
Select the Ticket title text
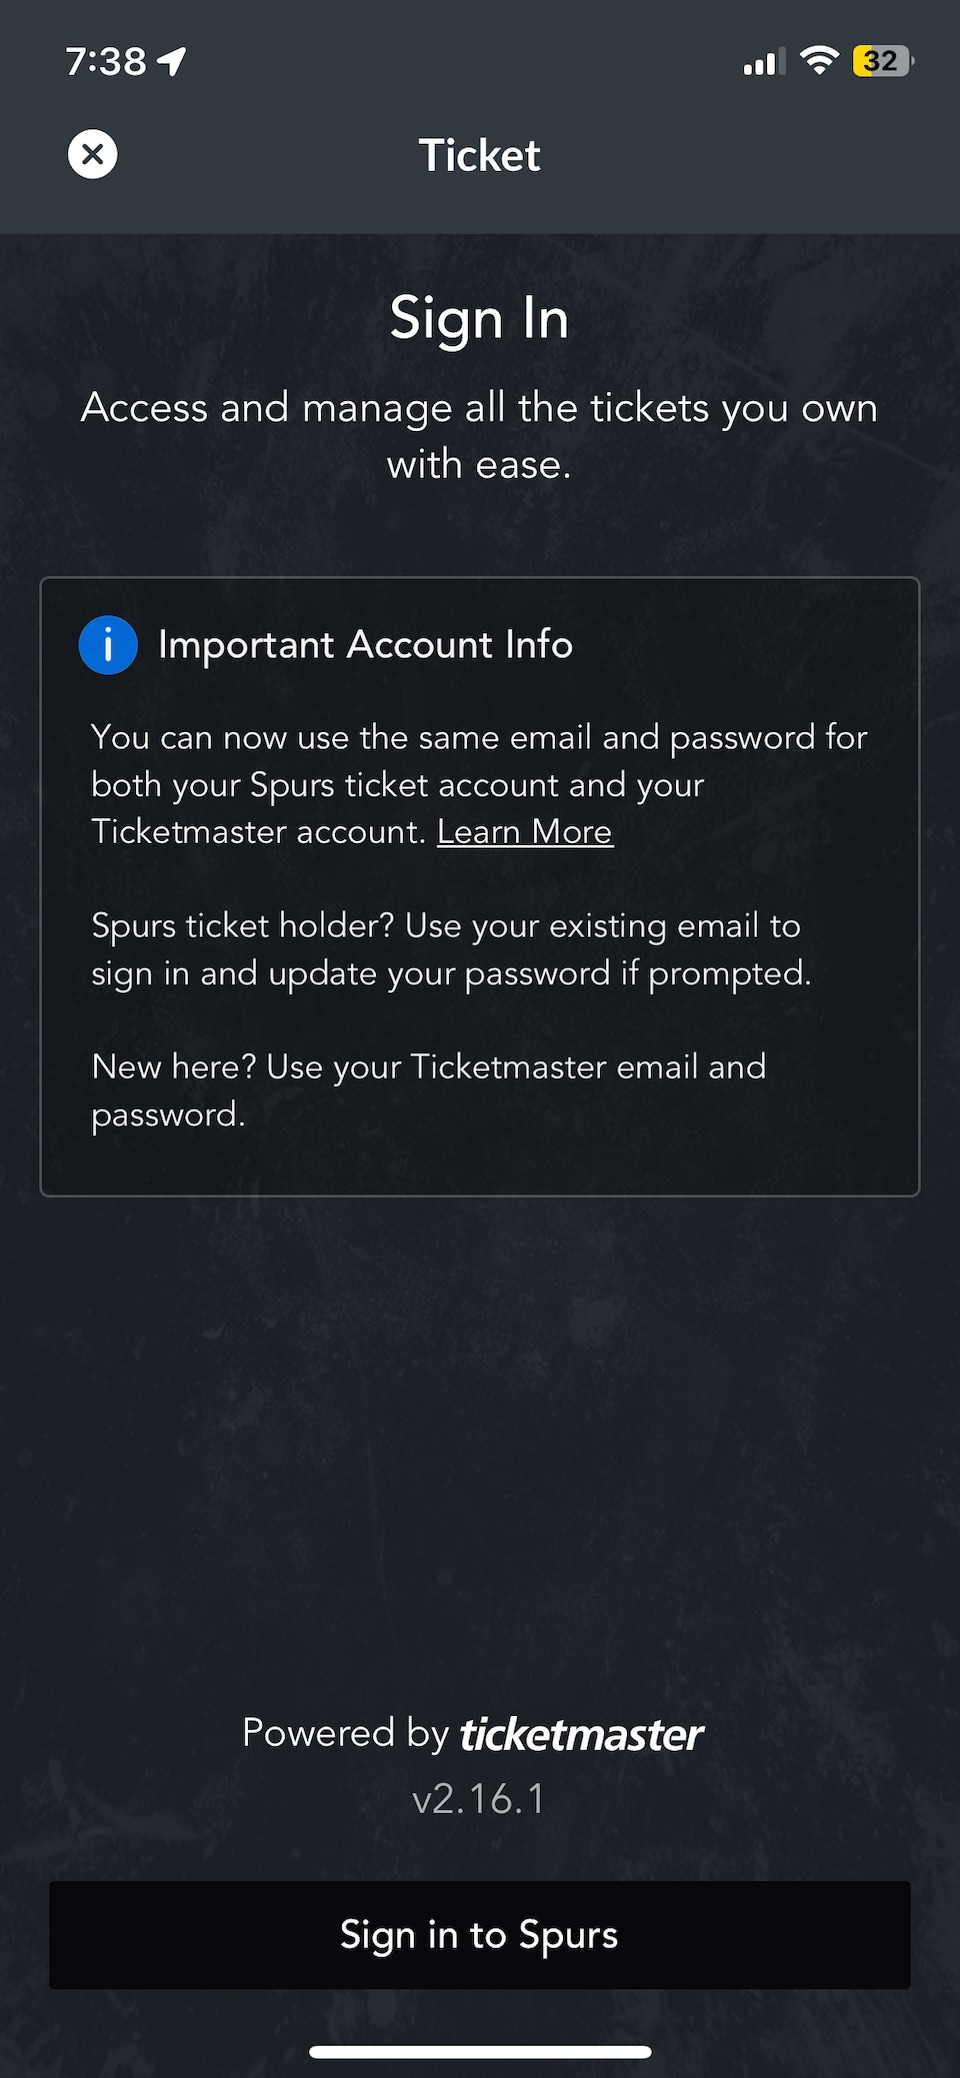point(479,154)
